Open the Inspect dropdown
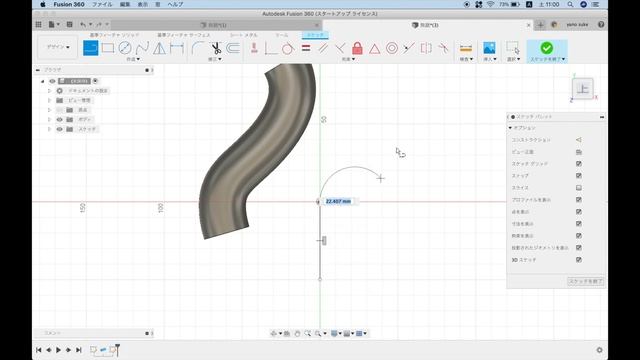 pos(466,59)
